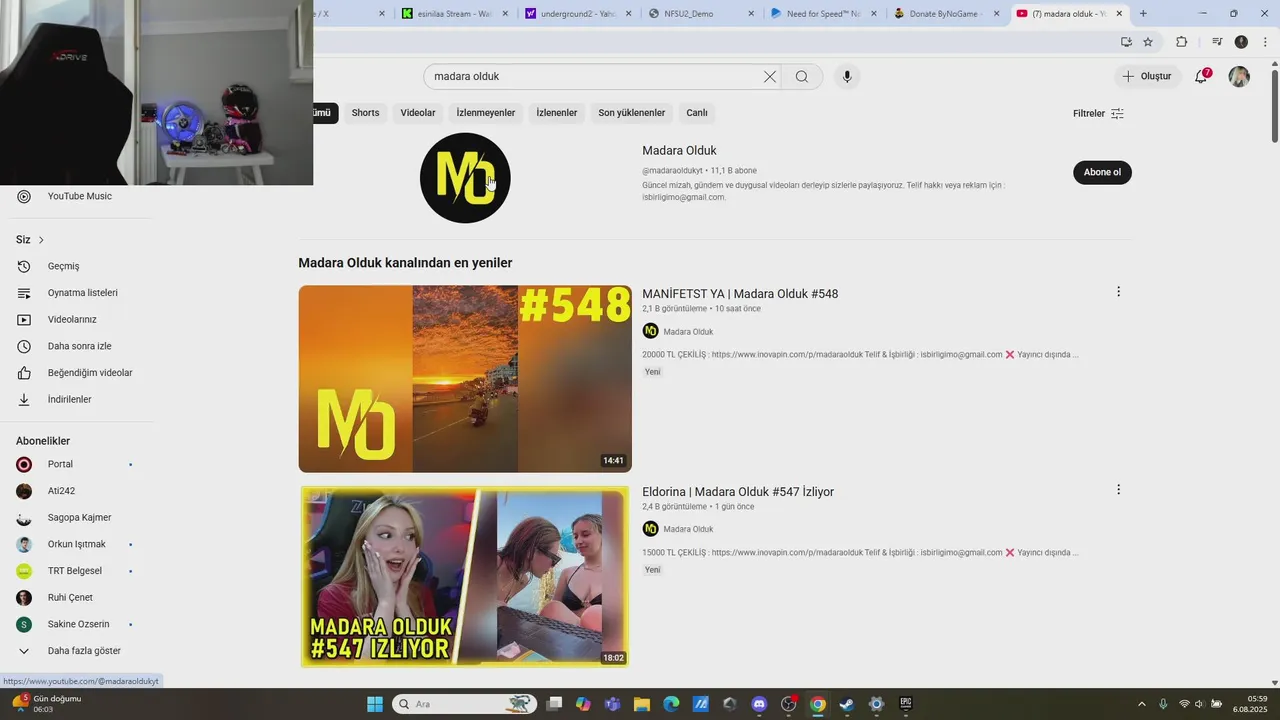
Task: Open Discord from the taskbar
Action: (x=759, y=704)
